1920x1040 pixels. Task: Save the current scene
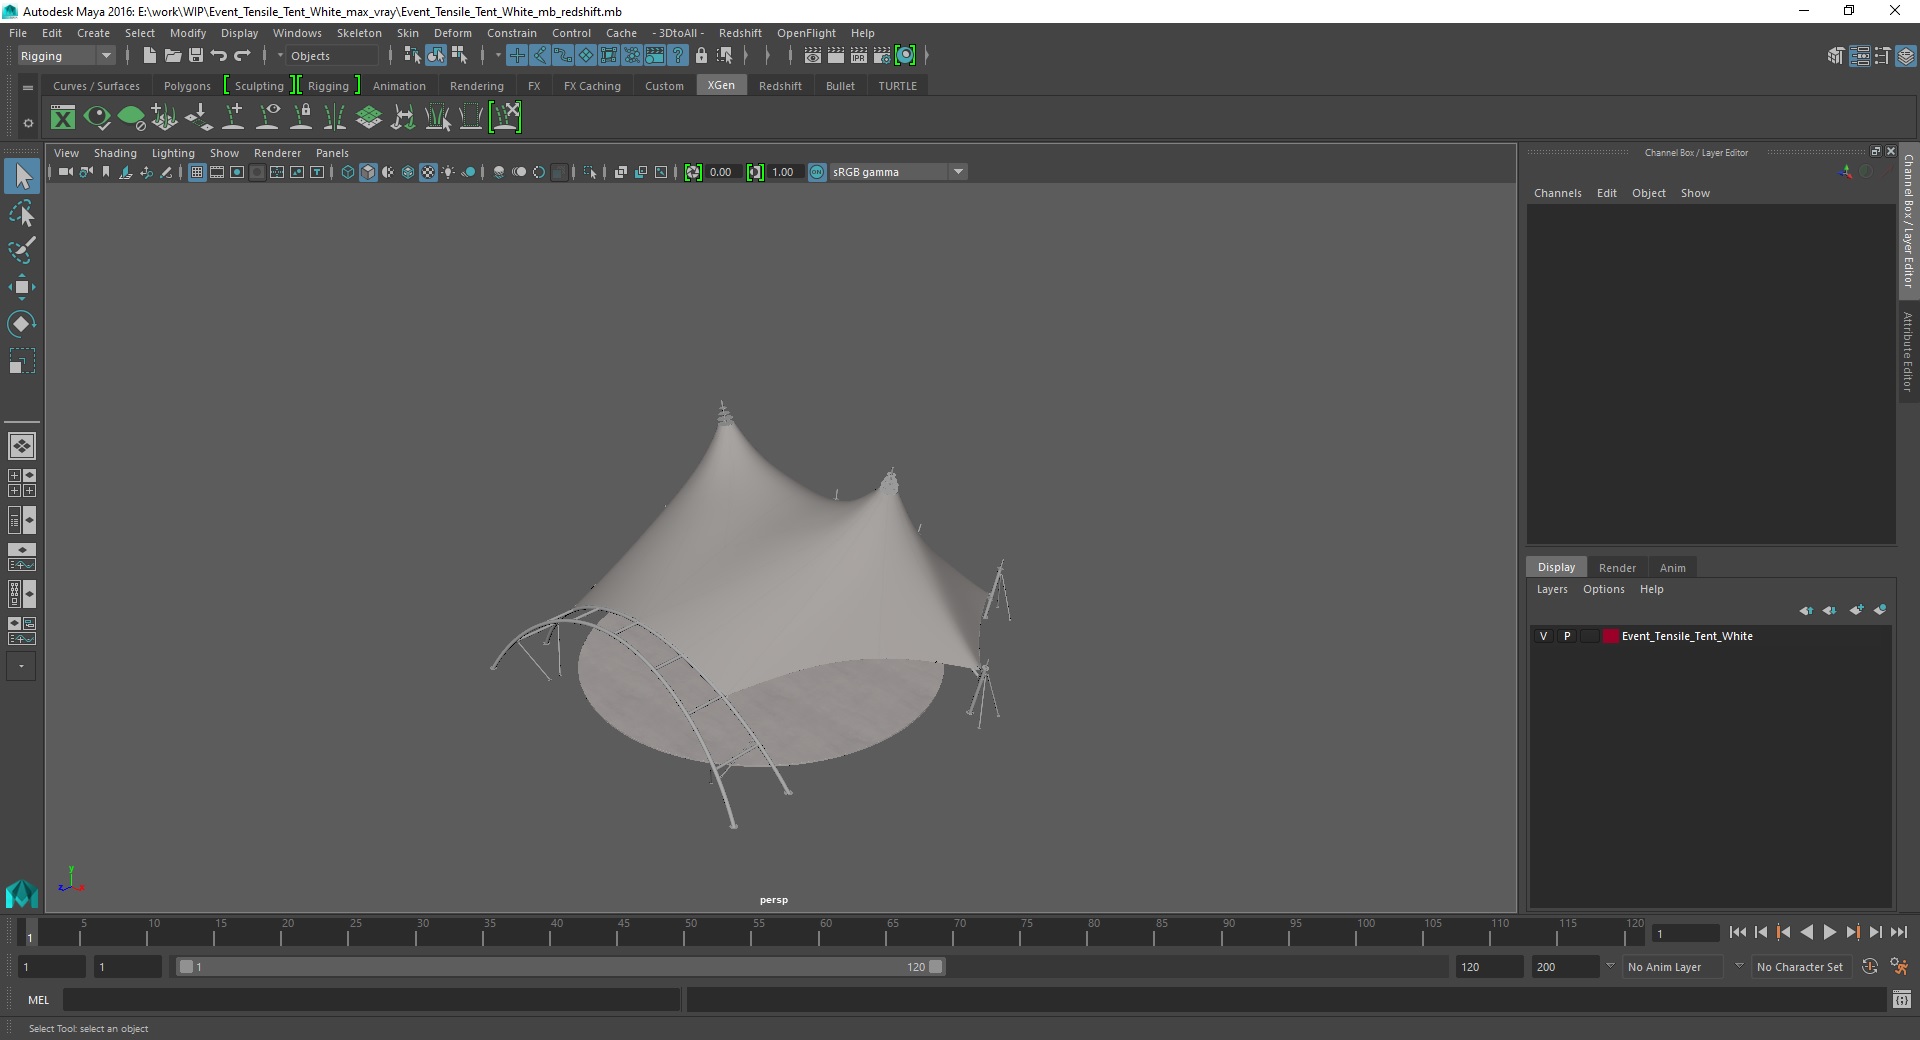coord(196,56)
